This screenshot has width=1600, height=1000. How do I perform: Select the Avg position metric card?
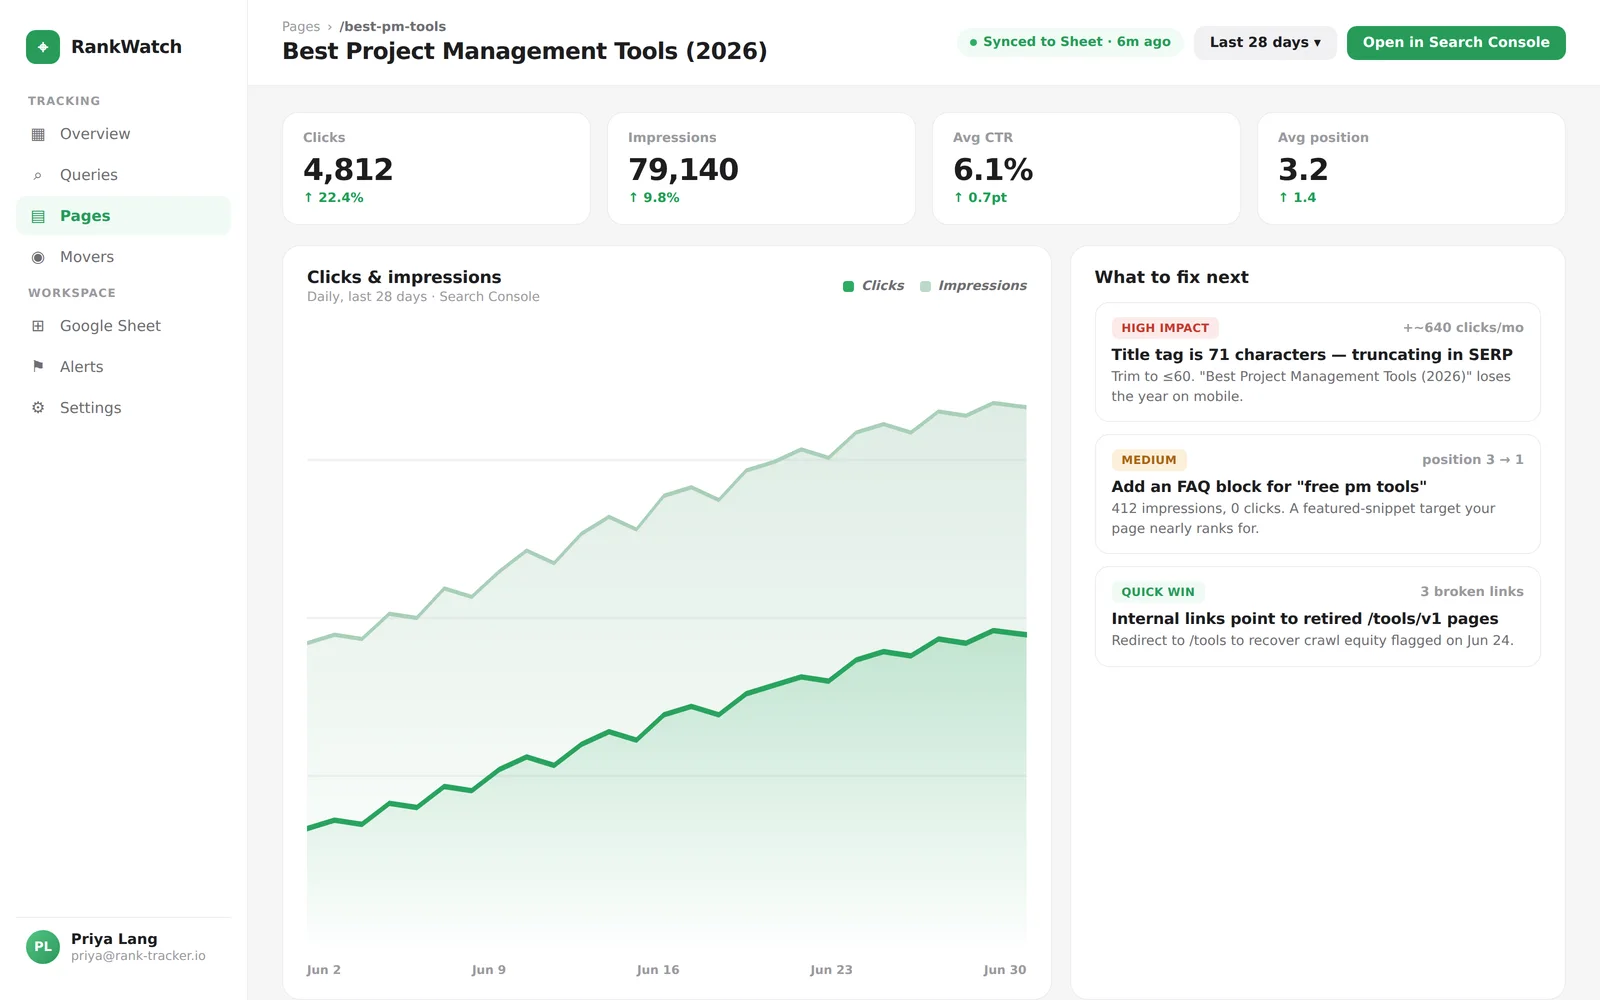[1411, 168]
